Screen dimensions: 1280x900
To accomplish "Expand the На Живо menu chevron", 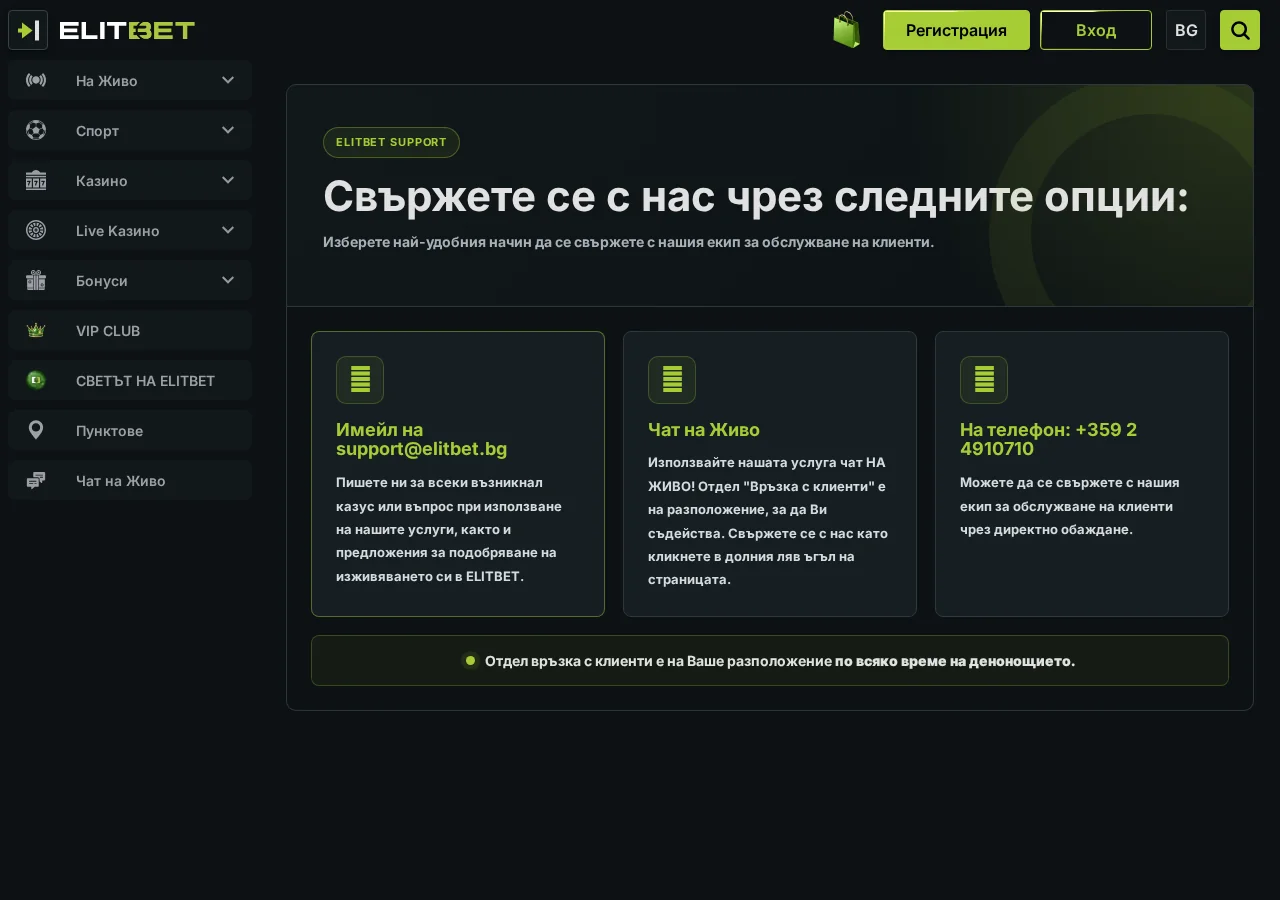I will [228, 80].
